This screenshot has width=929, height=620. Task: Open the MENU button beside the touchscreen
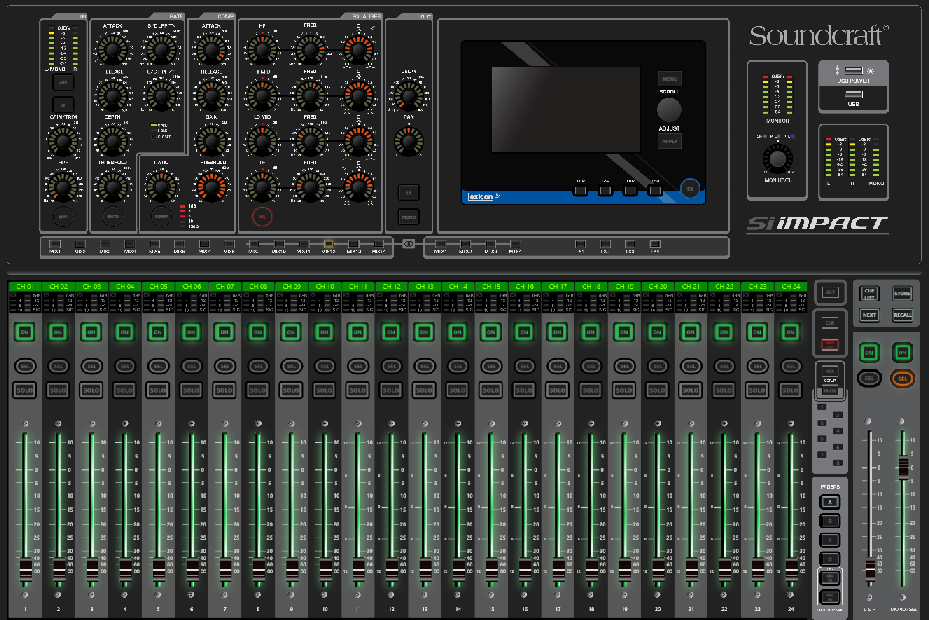click(x=669, y=79)
